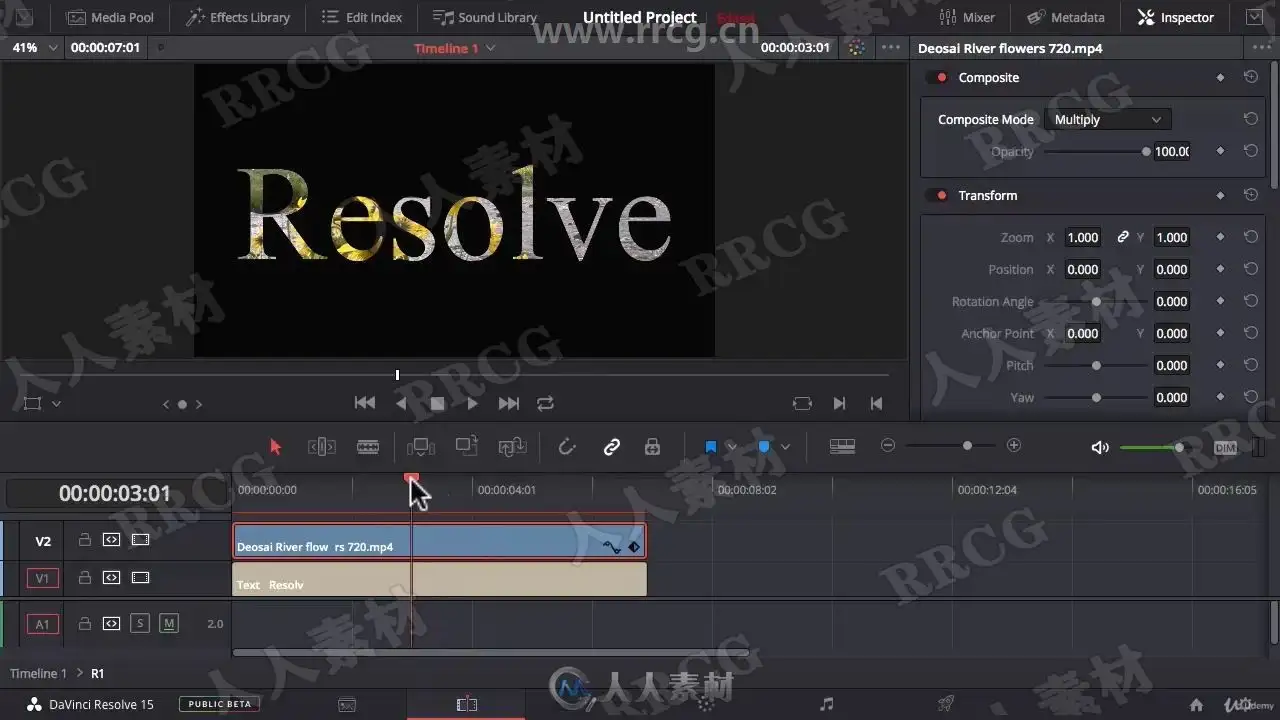Screen dimensions: 1280x720
Task: Toggle the Composite section enable dot
Action: (x=941, y=77)
